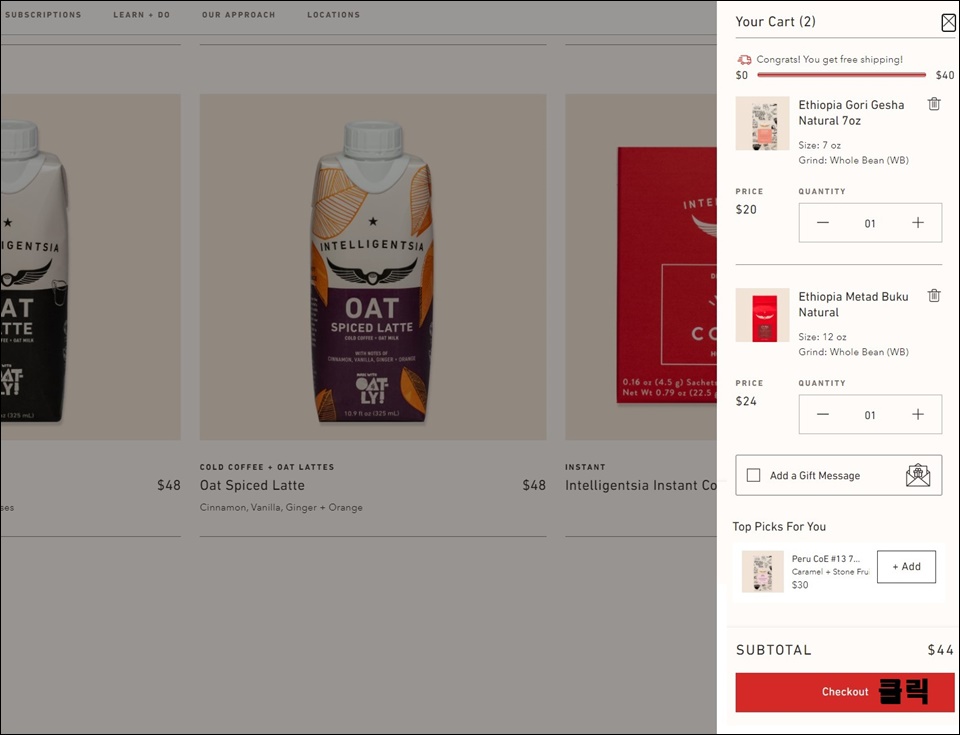Click the Oat Spiced Latte $48 price
The image size is (960, 735).
tap(534, 485)
